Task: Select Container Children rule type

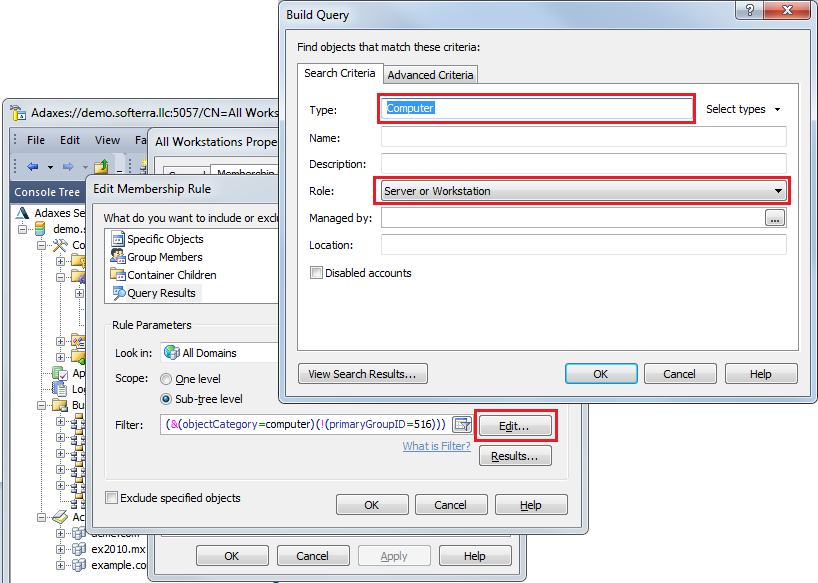Action: [163, 275]
